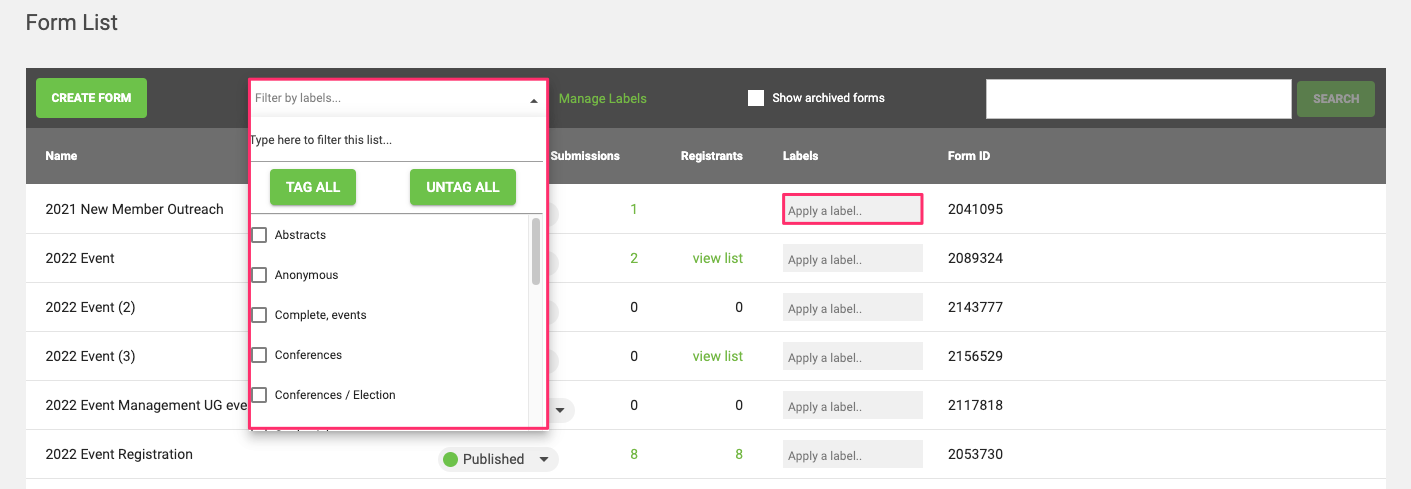Tick the Complete, events checkbox
This screenshot has height=489, width=1411.
(259, 315)
